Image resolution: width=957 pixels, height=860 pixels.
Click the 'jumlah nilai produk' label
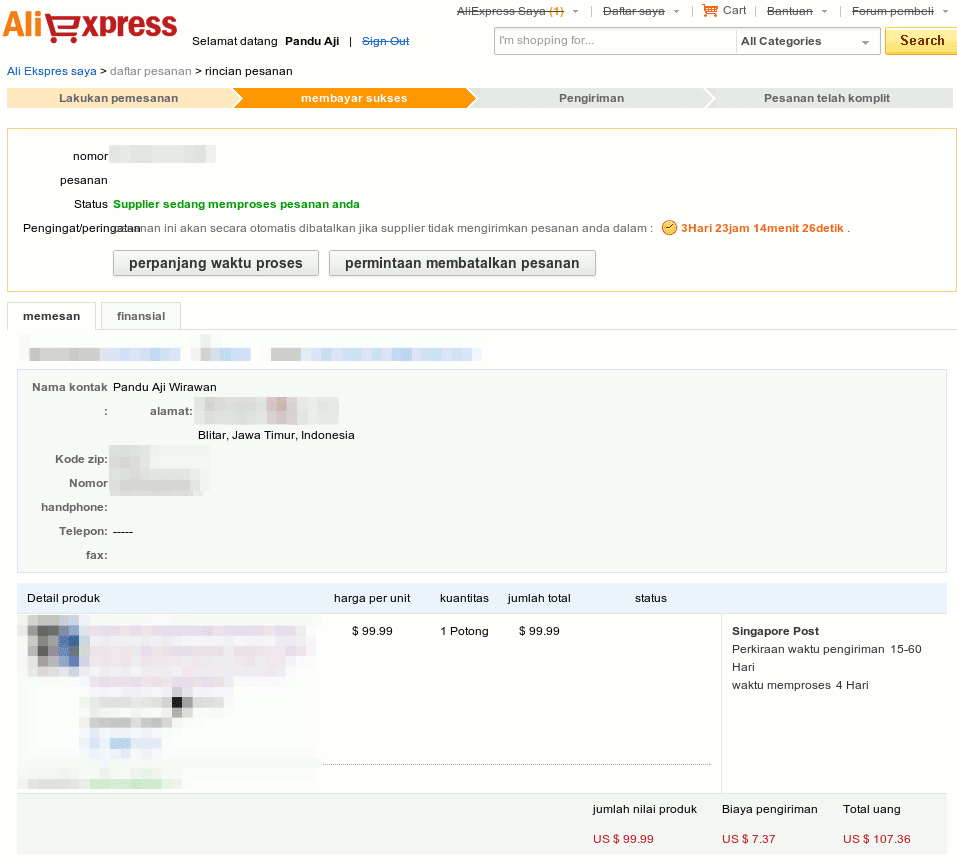tap(645, 809)
